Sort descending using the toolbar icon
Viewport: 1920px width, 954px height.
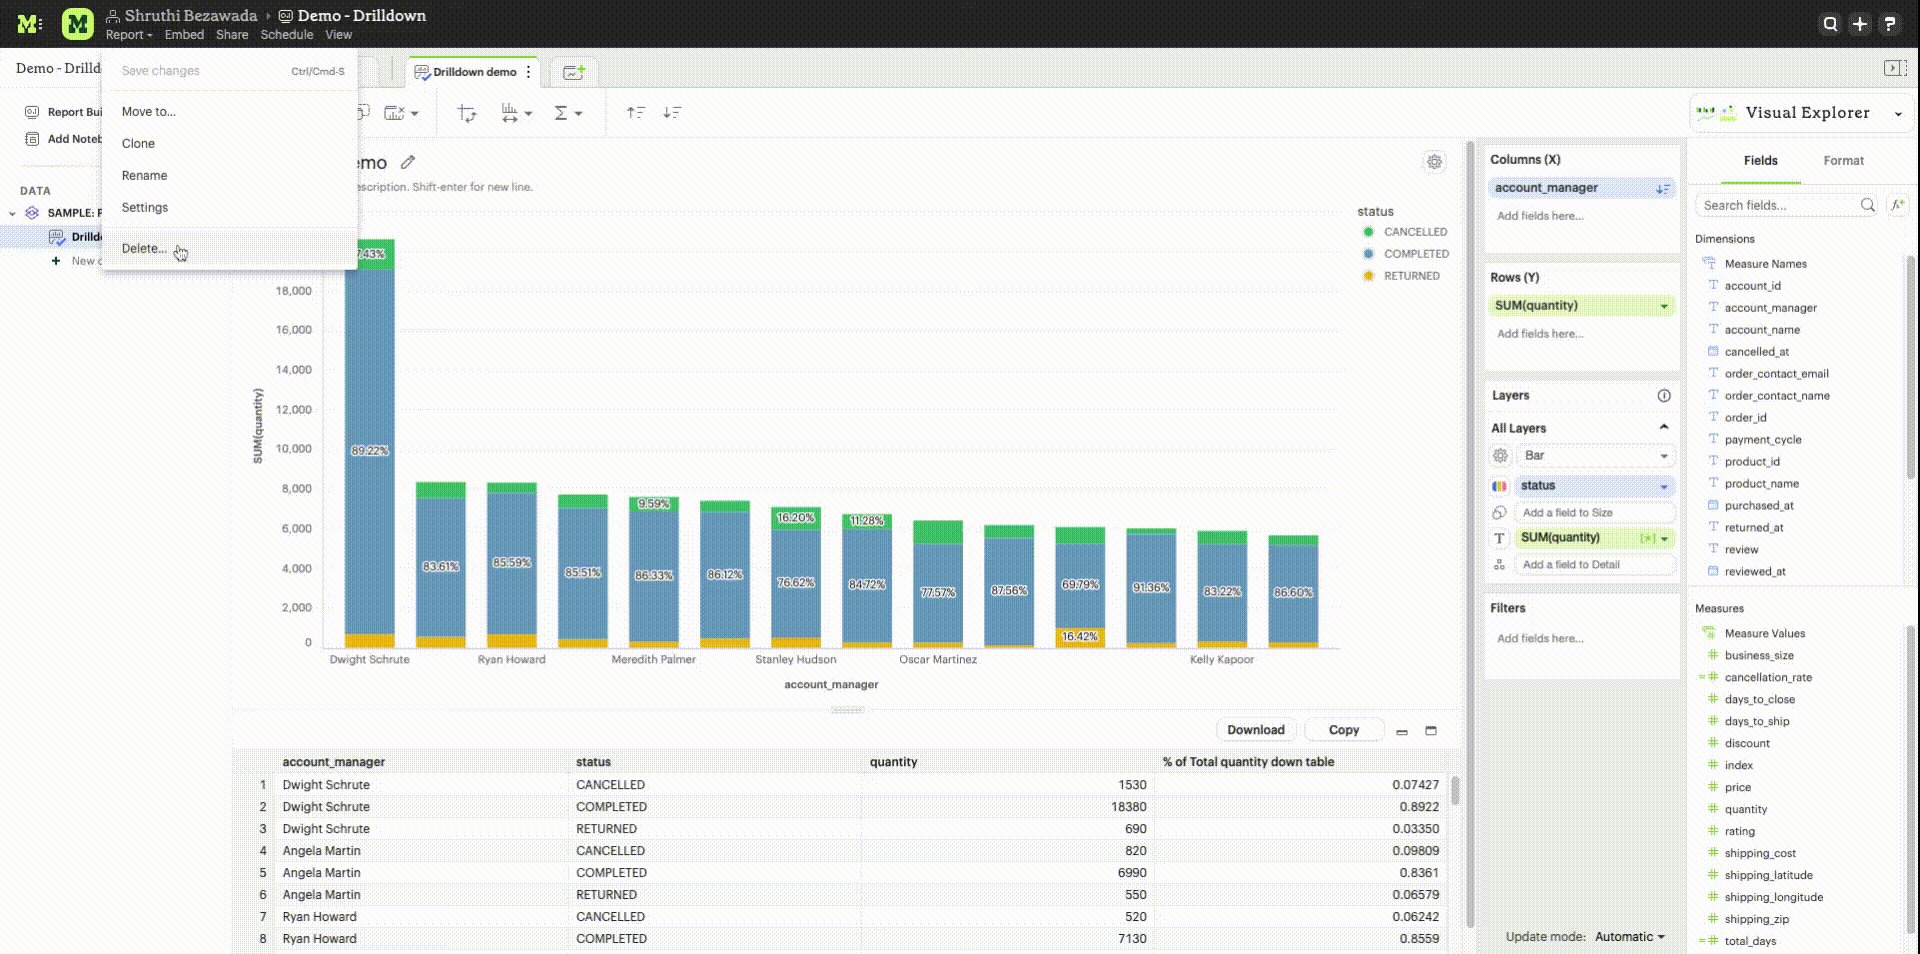672,113
